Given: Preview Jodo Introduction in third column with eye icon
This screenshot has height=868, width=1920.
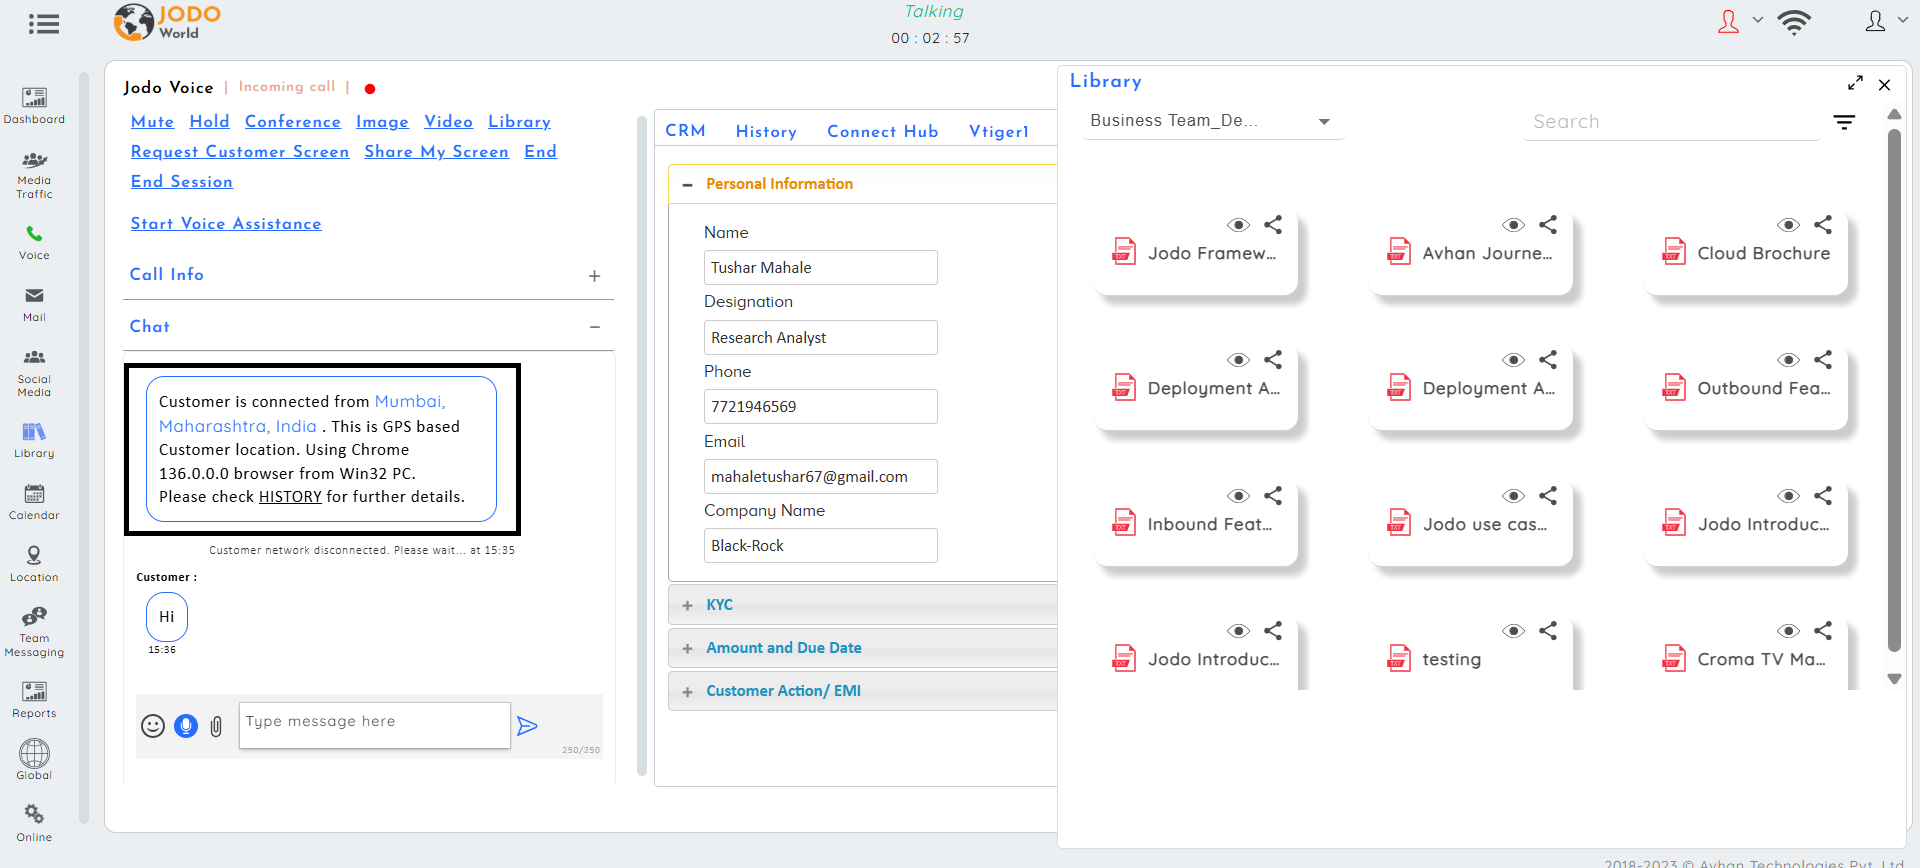Looking at the screenshot, I should (x=1788, y=496).
